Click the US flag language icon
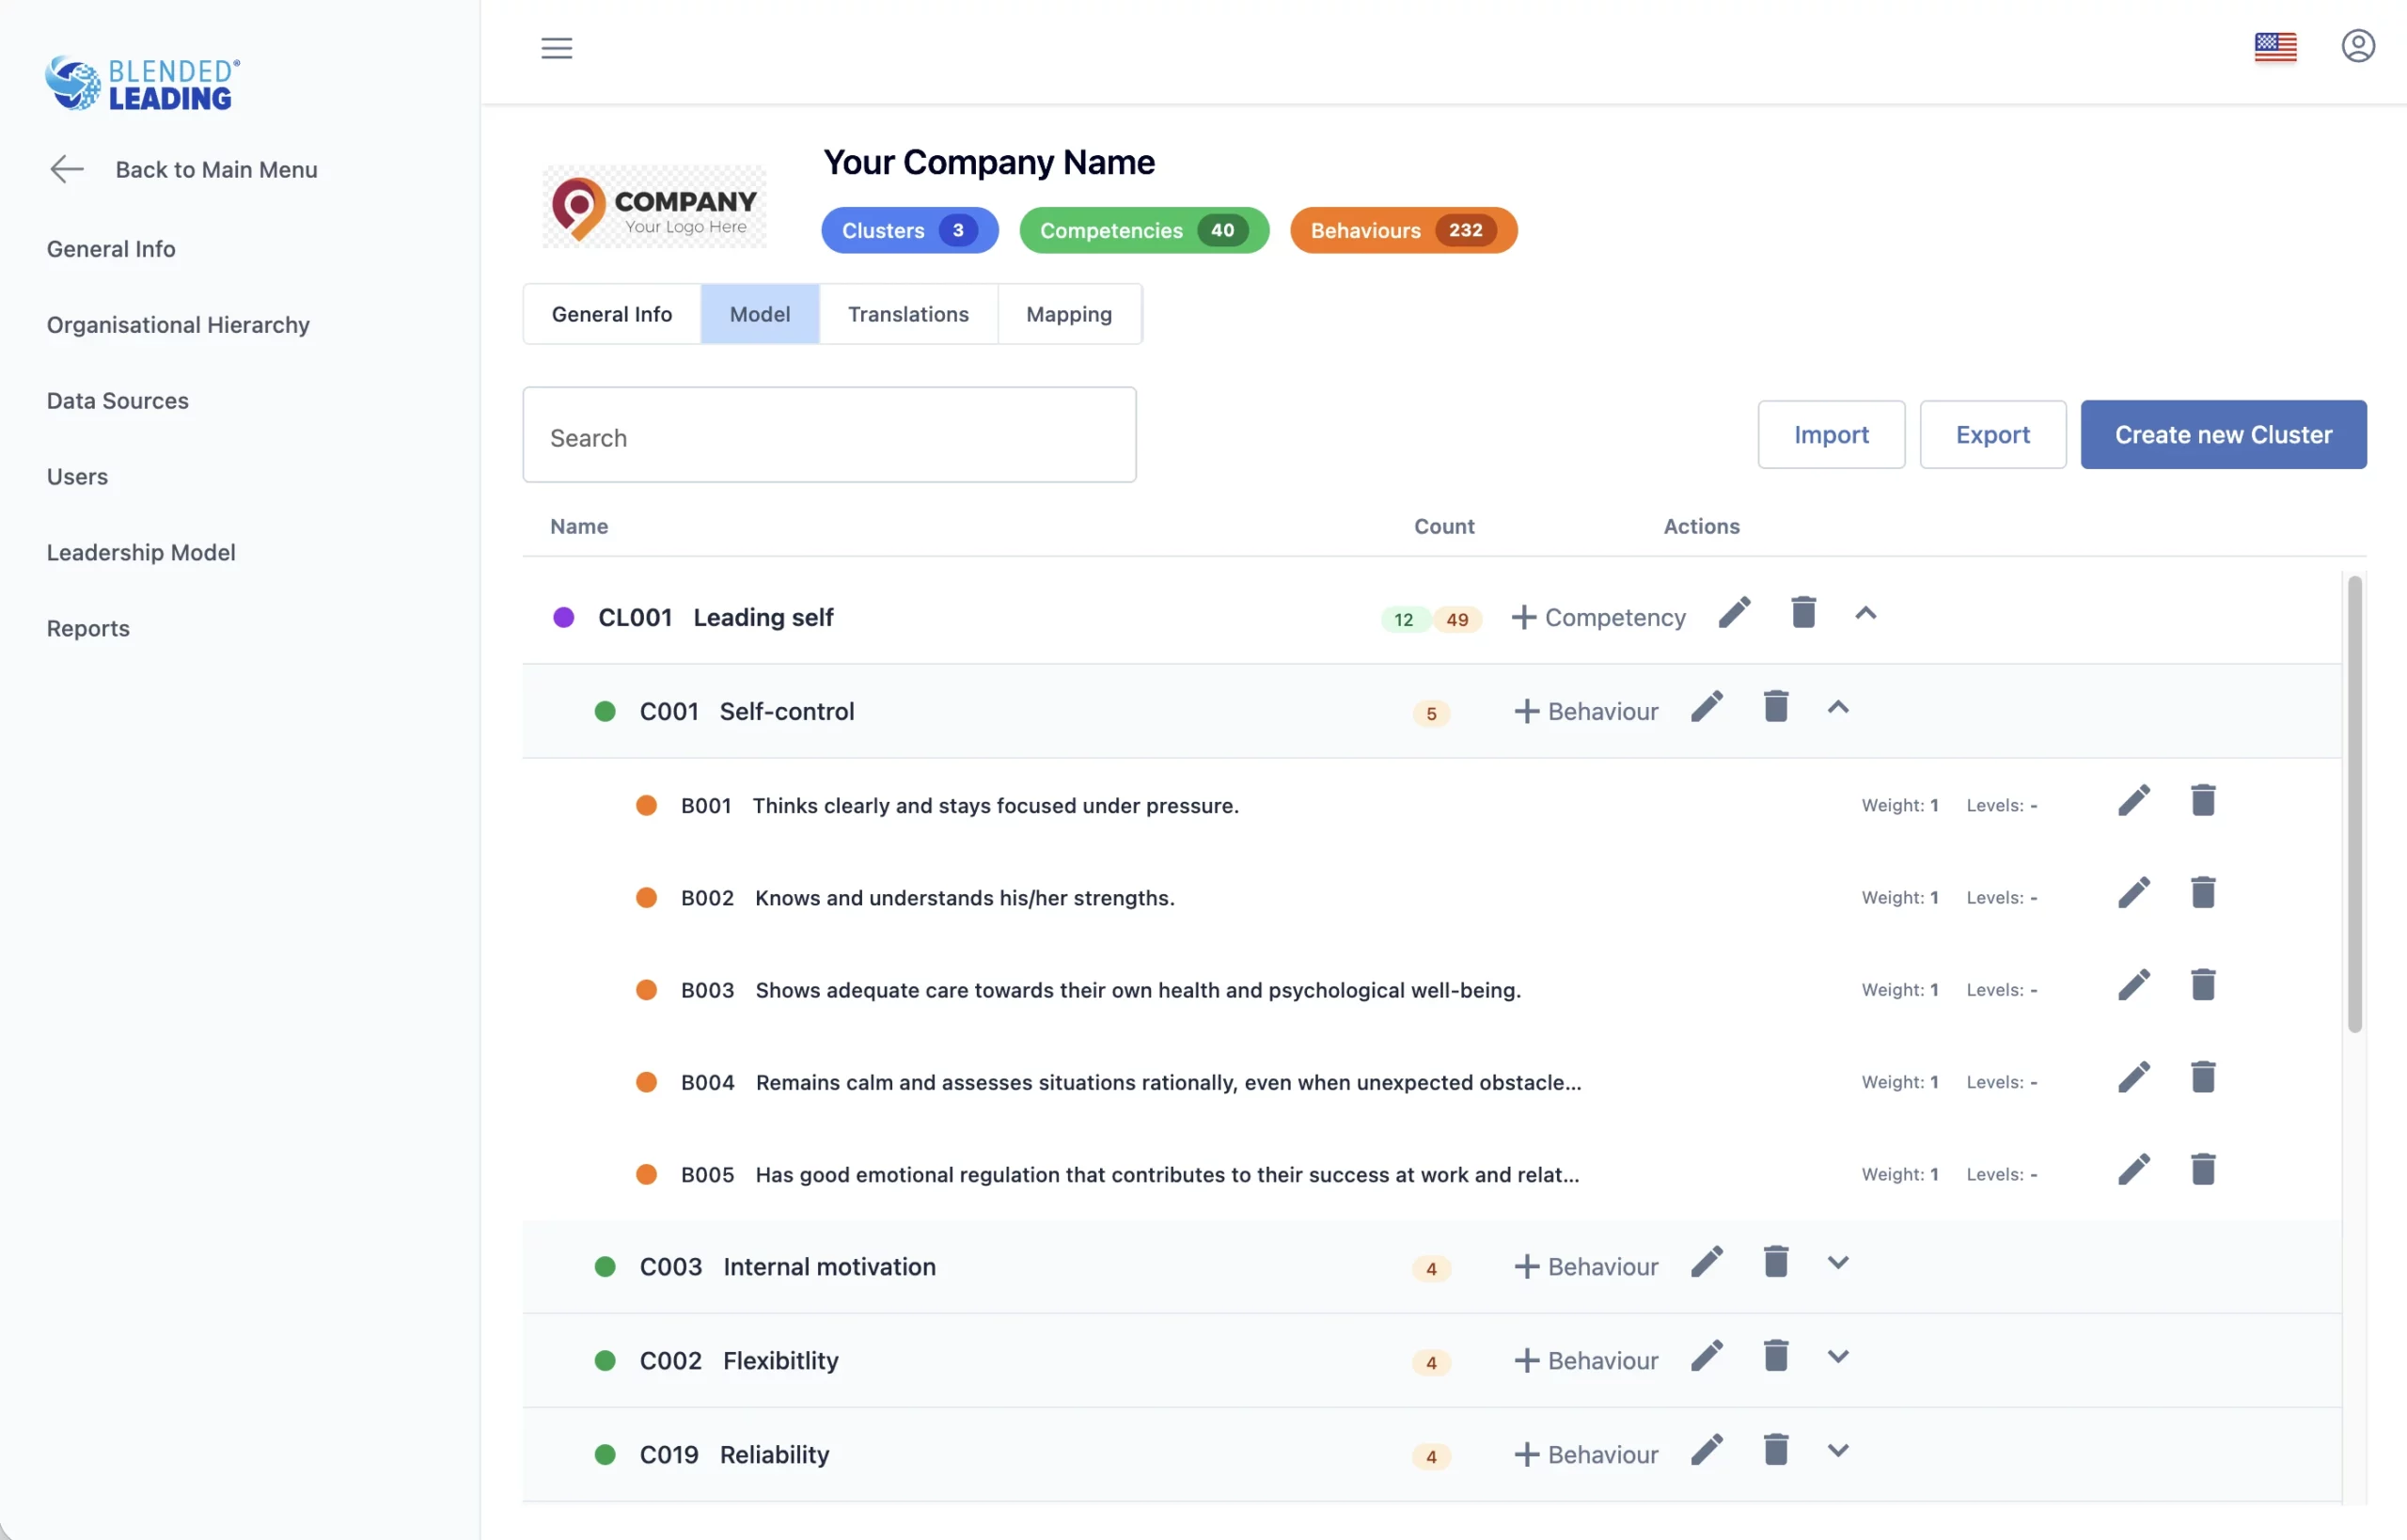 click(x=2274, y=47)
